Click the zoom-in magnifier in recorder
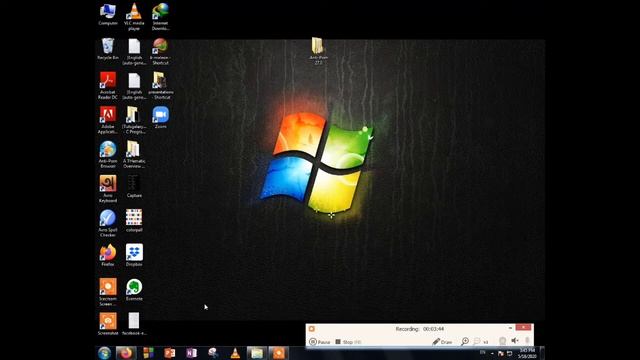Image resolution: width=640 pixels, height=360 pixels. click(464, 342)
